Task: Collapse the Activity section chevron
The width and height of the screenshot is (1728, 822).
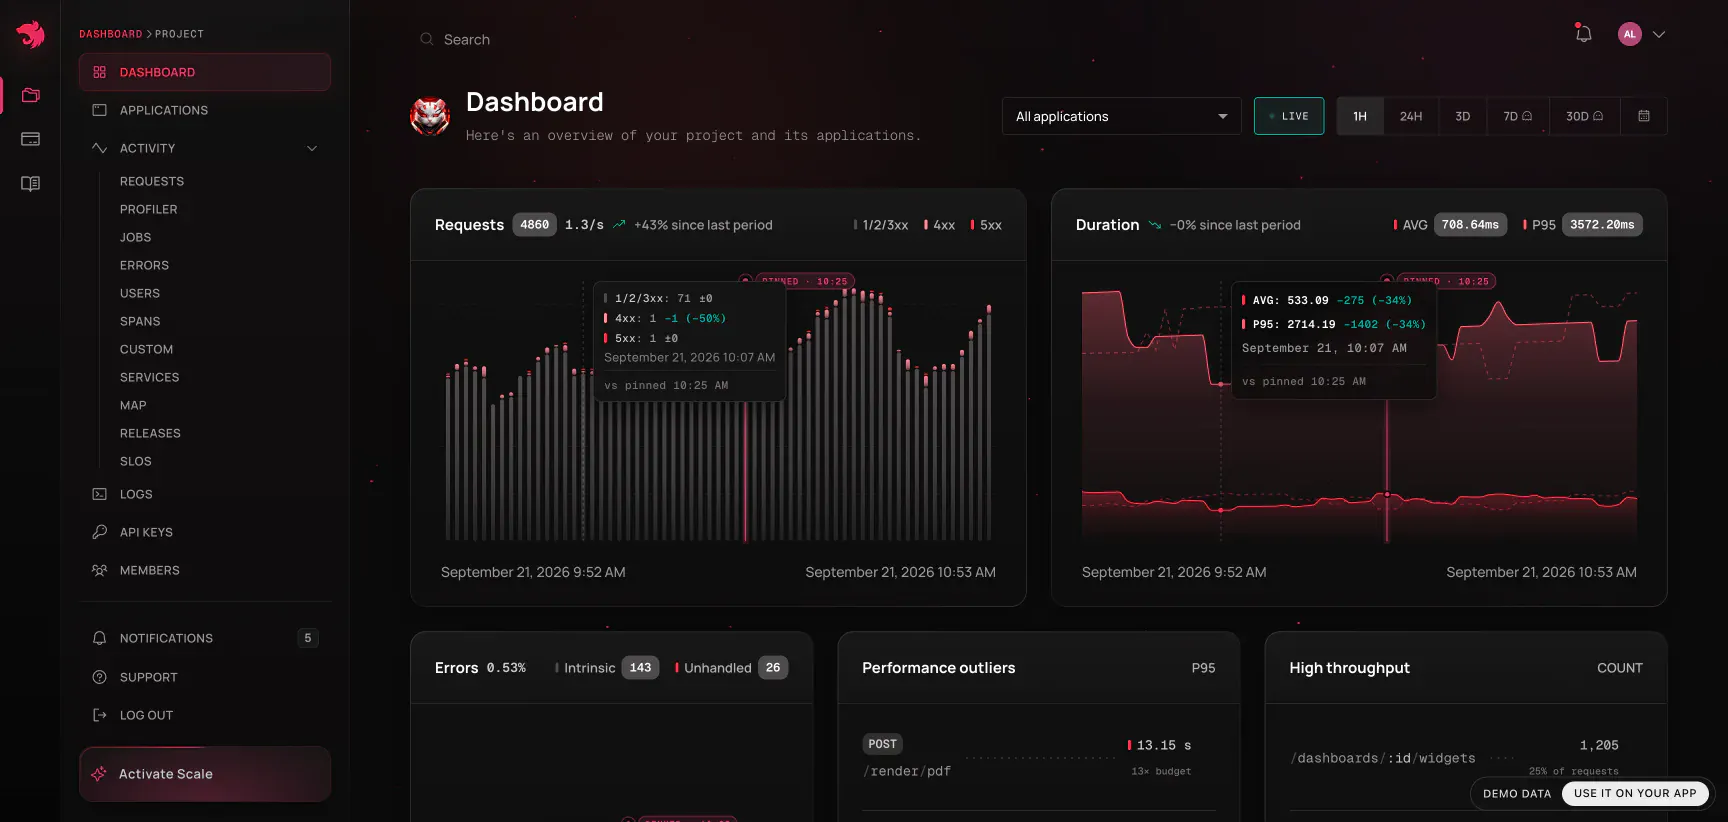Action: tap(312, 148)
